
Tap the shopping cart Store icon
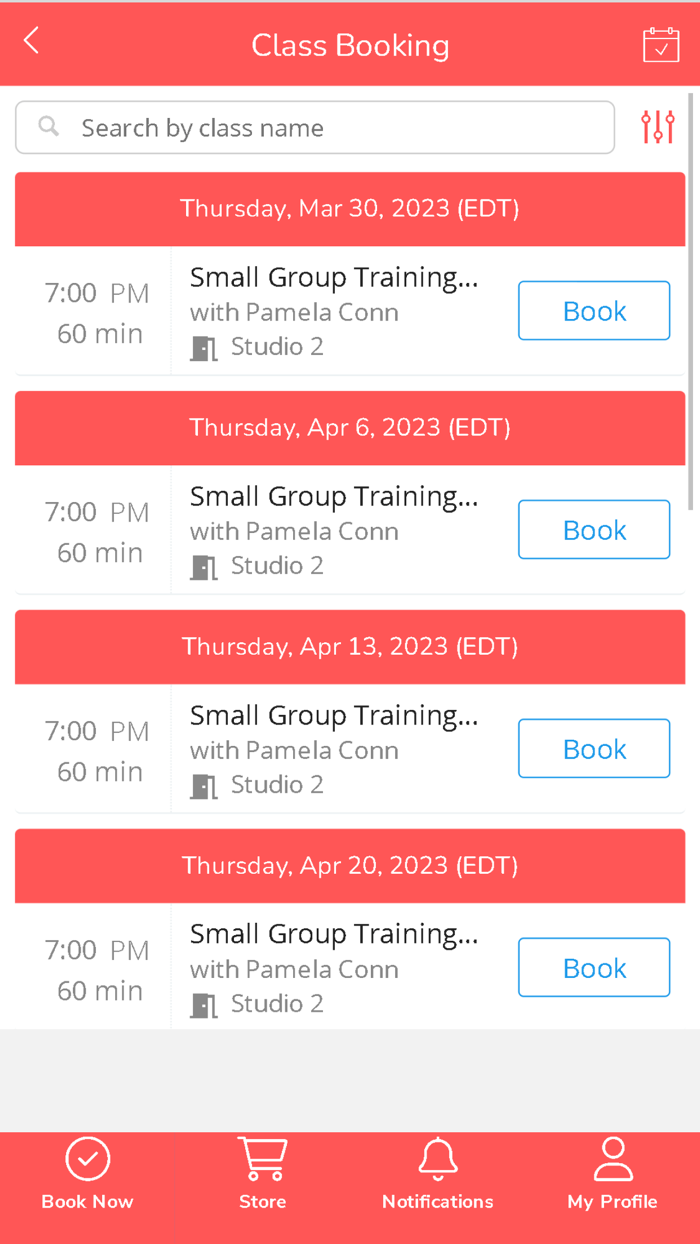tap(262, 1159)
